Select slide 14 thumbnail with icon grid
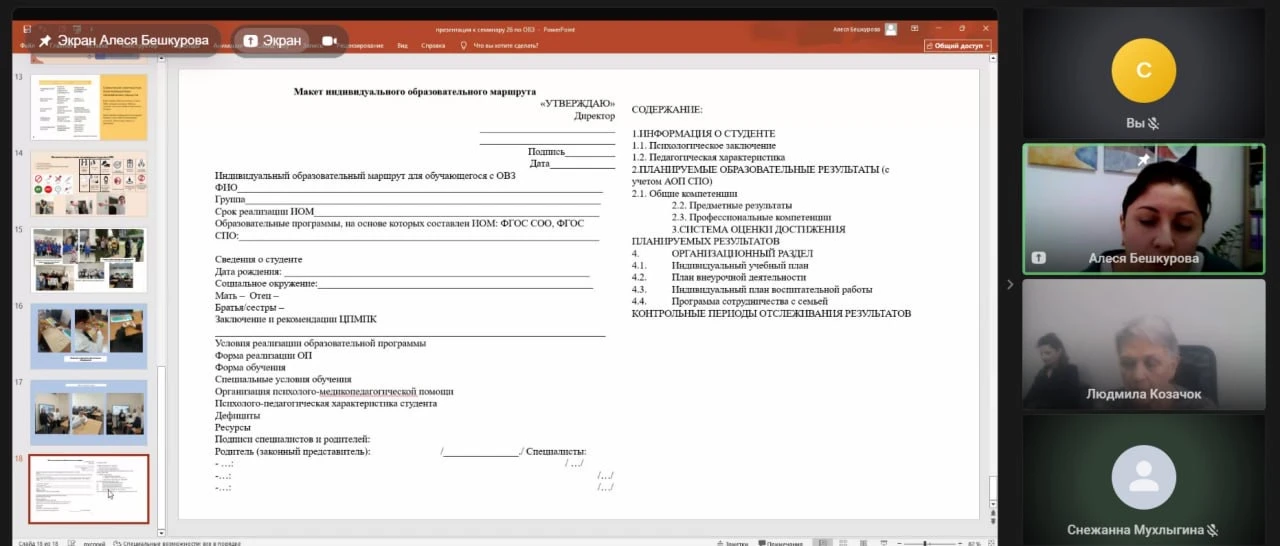1280x546 pixels. pyautogui.click(x=88, y=182)
